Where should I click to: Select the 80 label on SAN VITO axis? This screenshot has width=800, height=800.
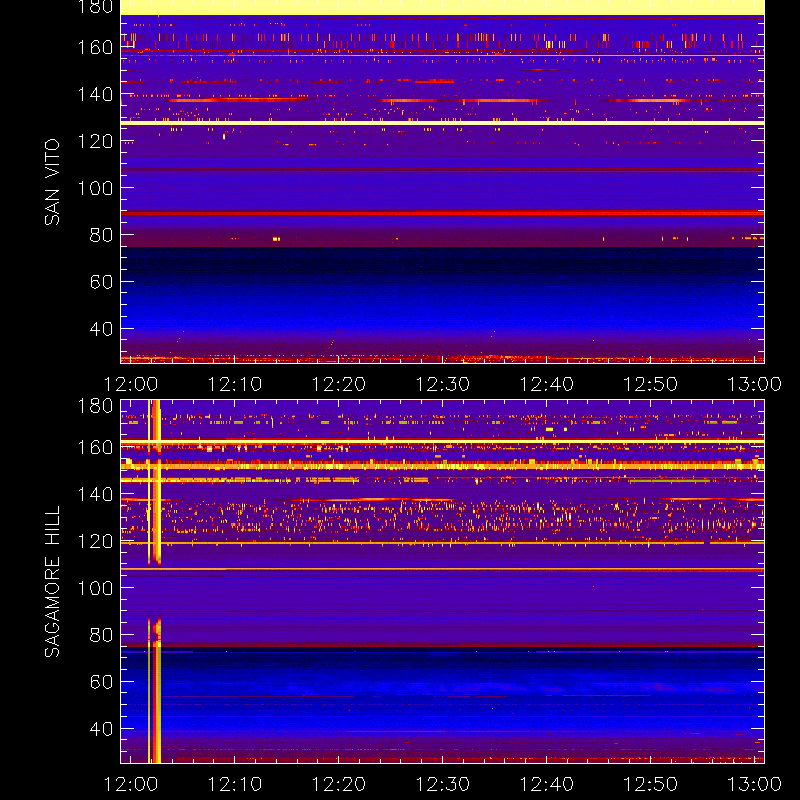101,235
